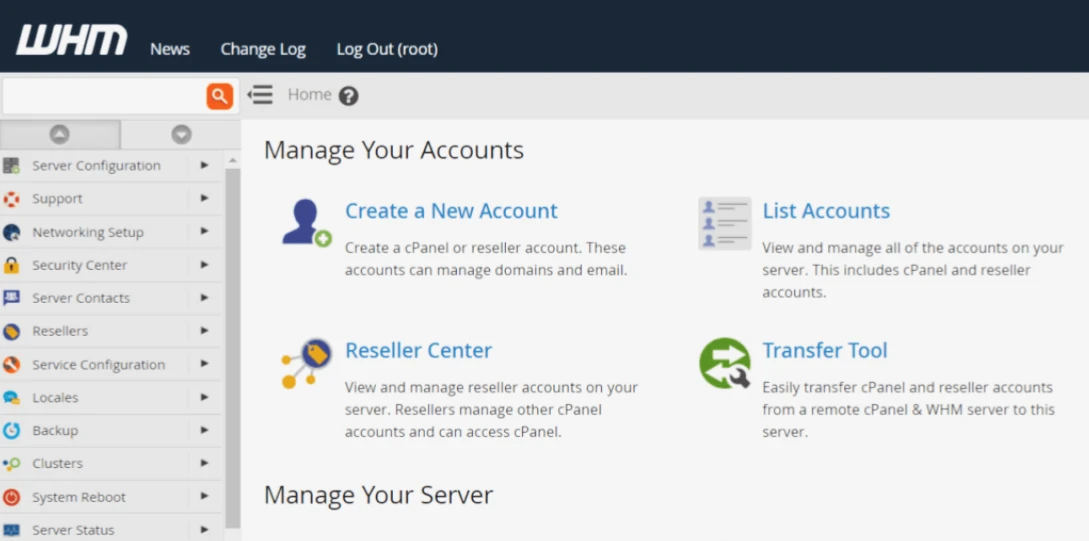The image size is (1089, 541).
Task: Expand the Service Configuration arrow
Action: 204,364
